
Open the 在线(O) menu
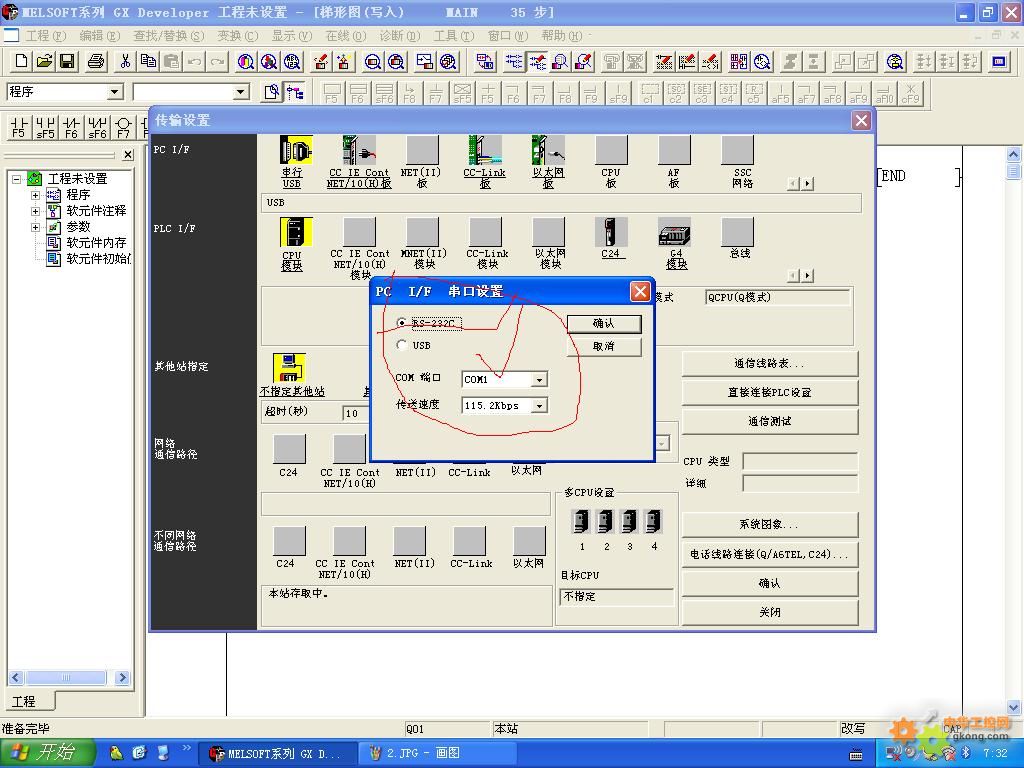tap(345, 35)
